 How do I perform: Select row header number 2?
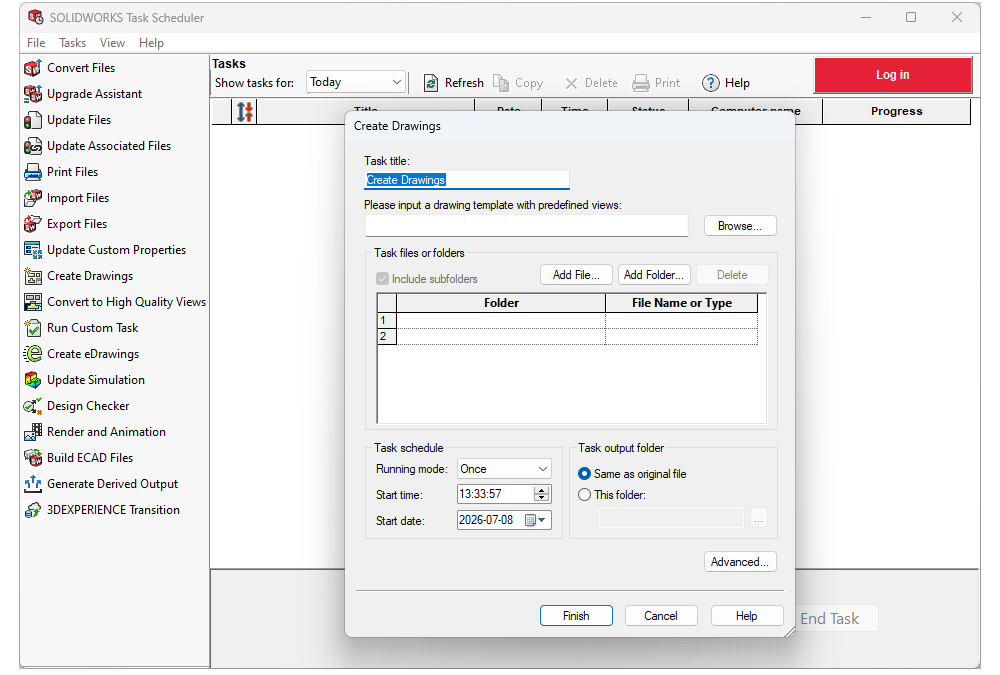[x=386, y=336]
